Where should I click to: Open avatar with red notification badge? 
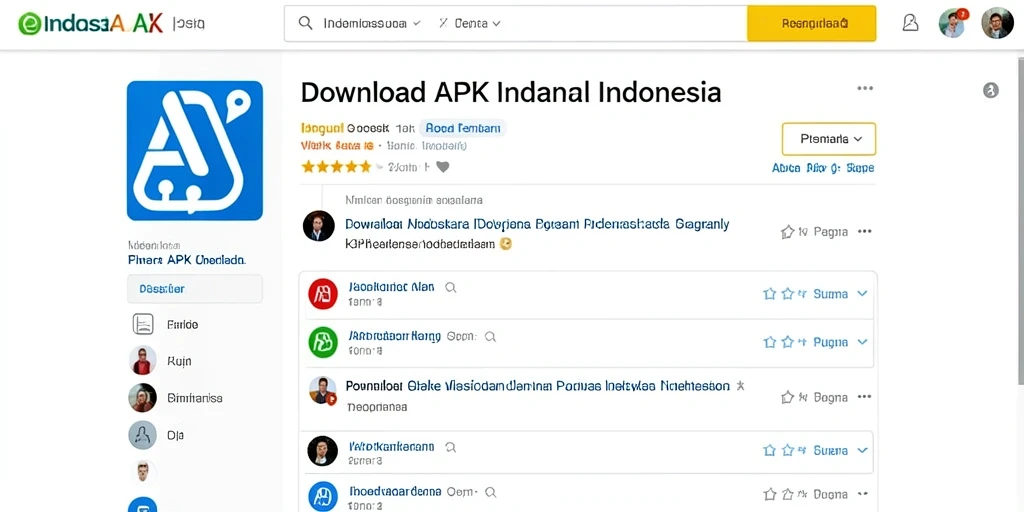point(953,23)
